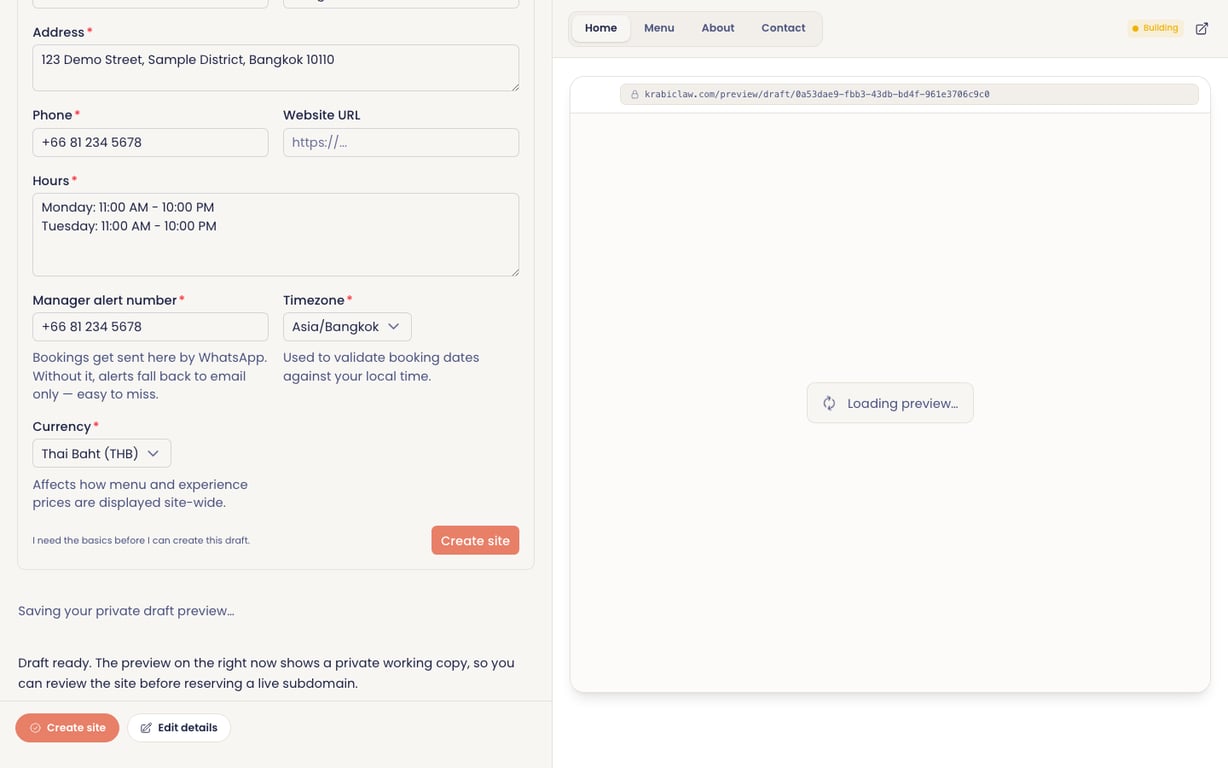
Task: Click the spinning loading icon in preview
Action: point(829,403)
